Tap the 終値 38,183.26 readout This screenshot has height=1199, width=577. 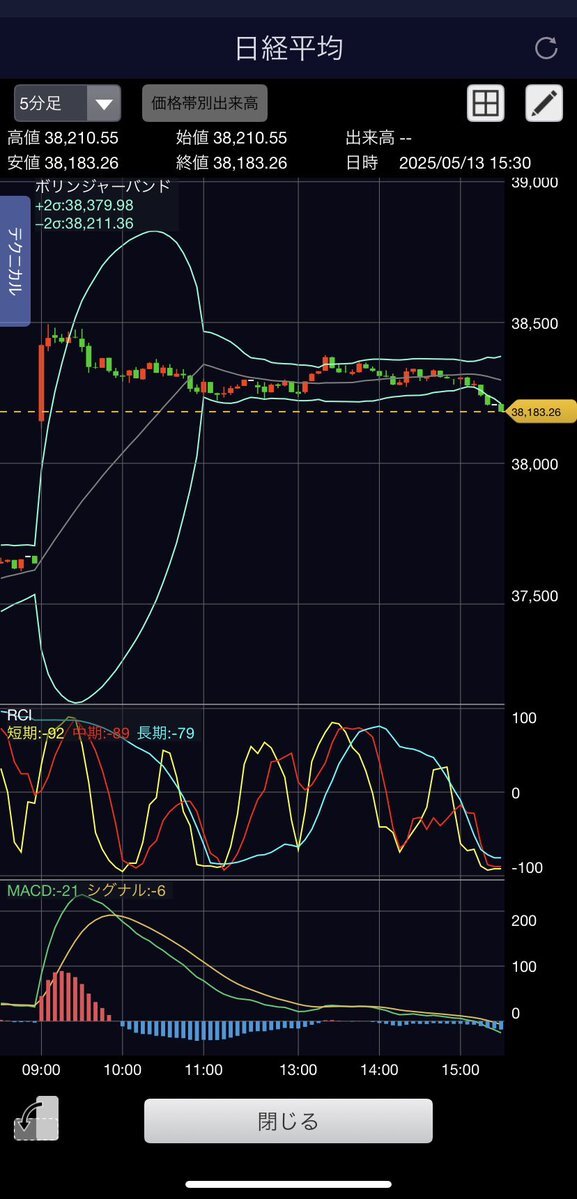232,163
